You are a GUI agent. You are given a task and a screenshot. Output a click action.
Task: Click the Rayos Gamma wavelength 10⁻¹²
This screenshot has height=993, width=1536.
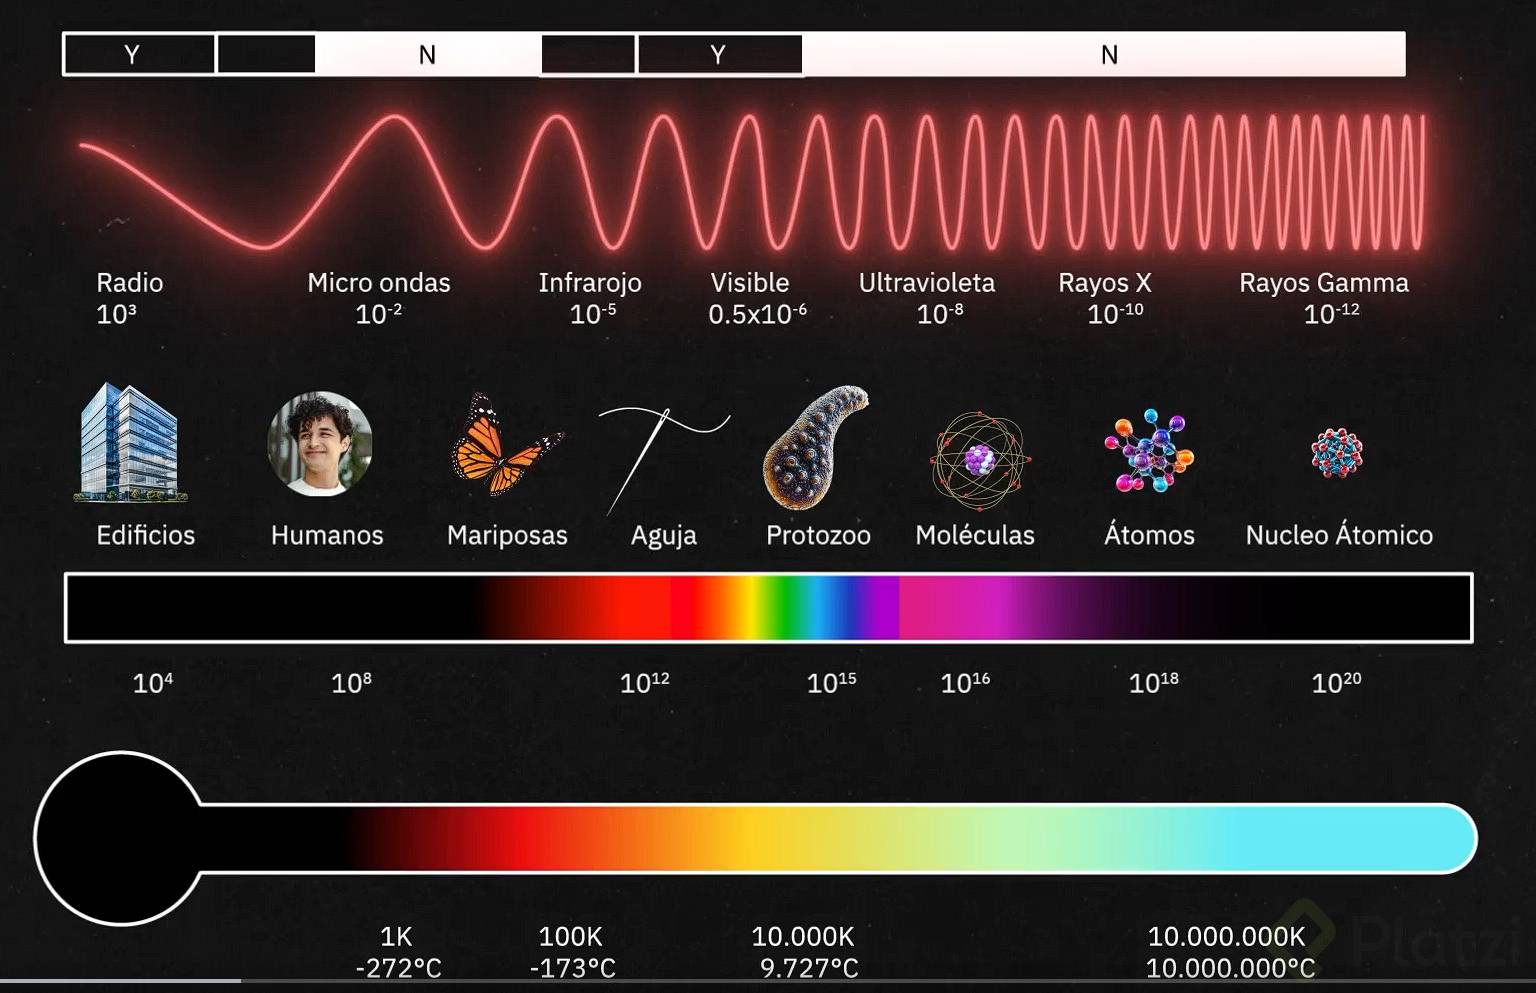[x=1332, y=314]
